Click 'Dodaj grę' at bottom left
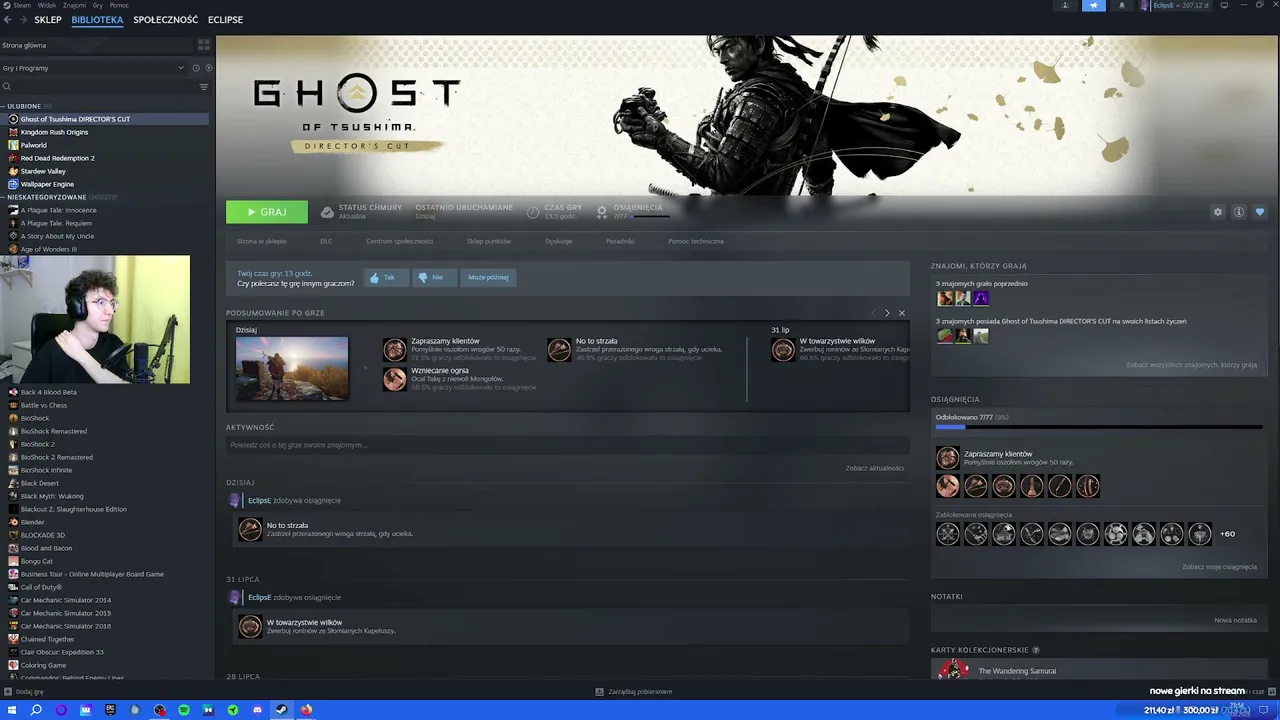Screen dimensions: 1280x720 24,692
